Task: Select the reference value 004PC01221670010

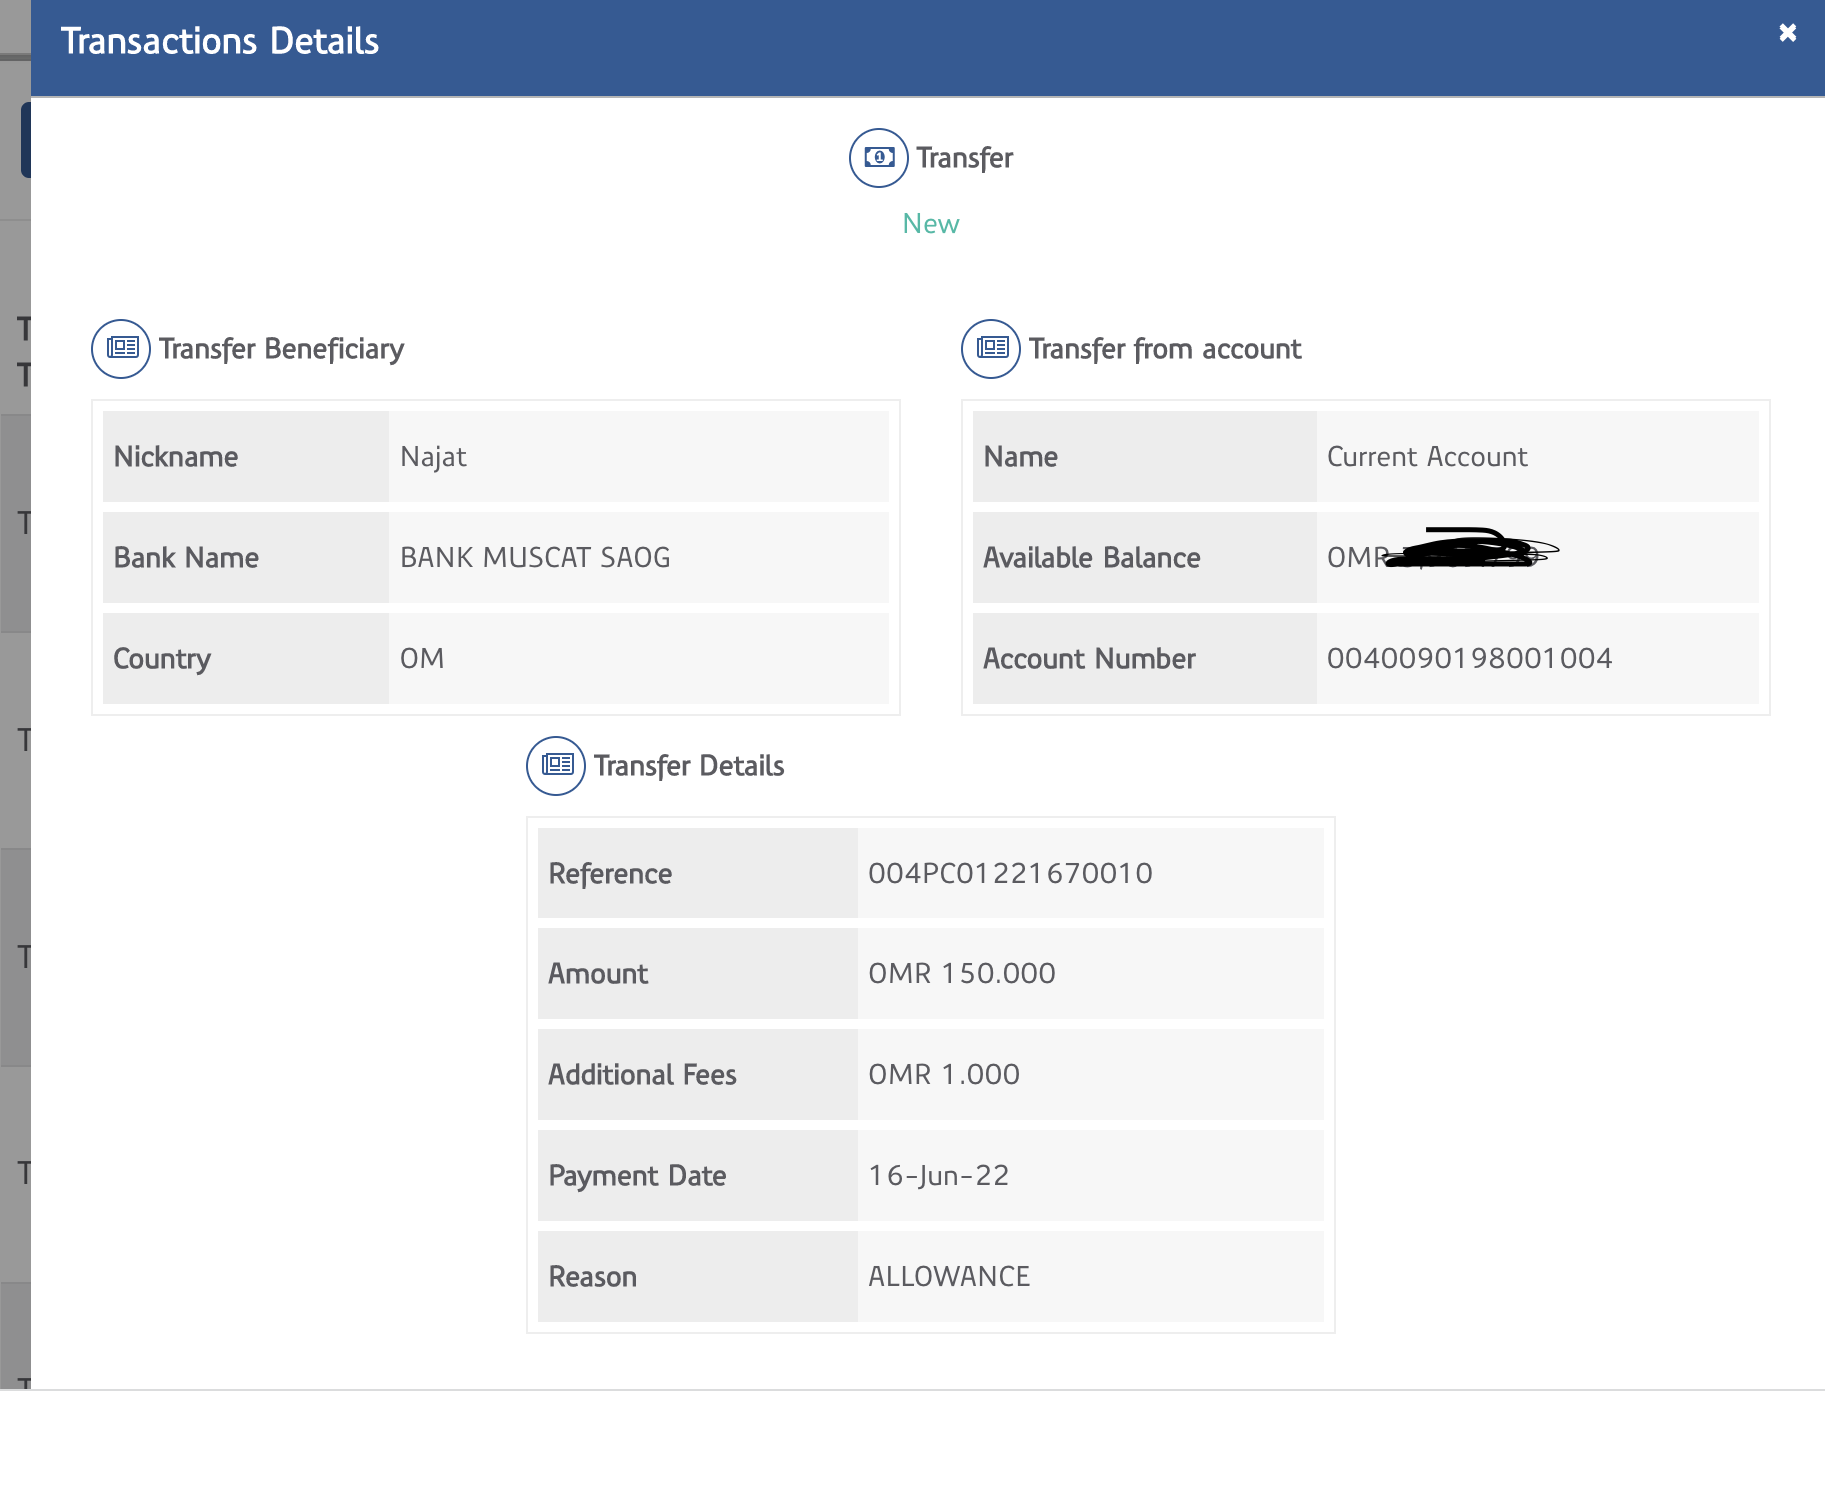Action: pyautogui.click(x=1010, y=873)
